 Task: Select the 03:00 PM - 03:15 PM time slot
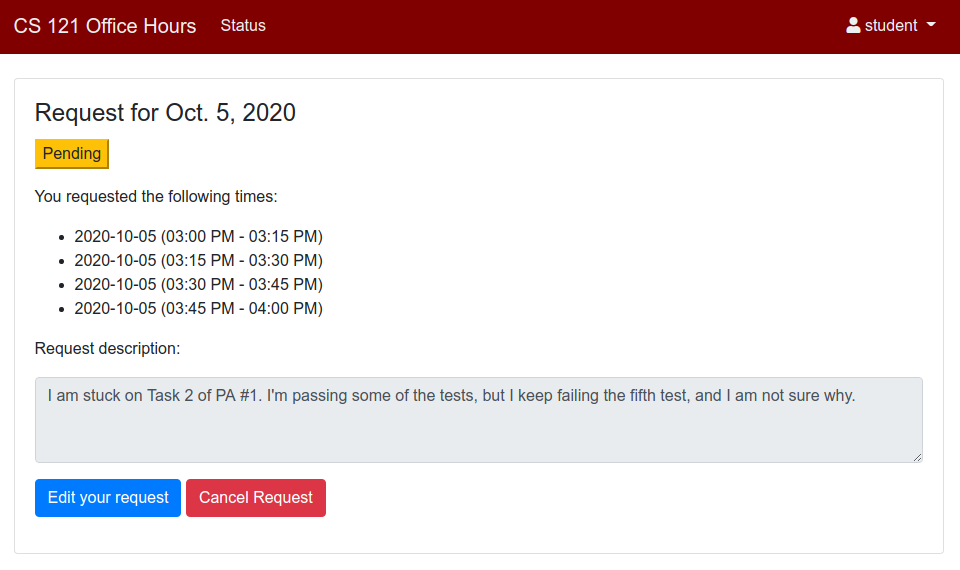[x=198, y=237]
